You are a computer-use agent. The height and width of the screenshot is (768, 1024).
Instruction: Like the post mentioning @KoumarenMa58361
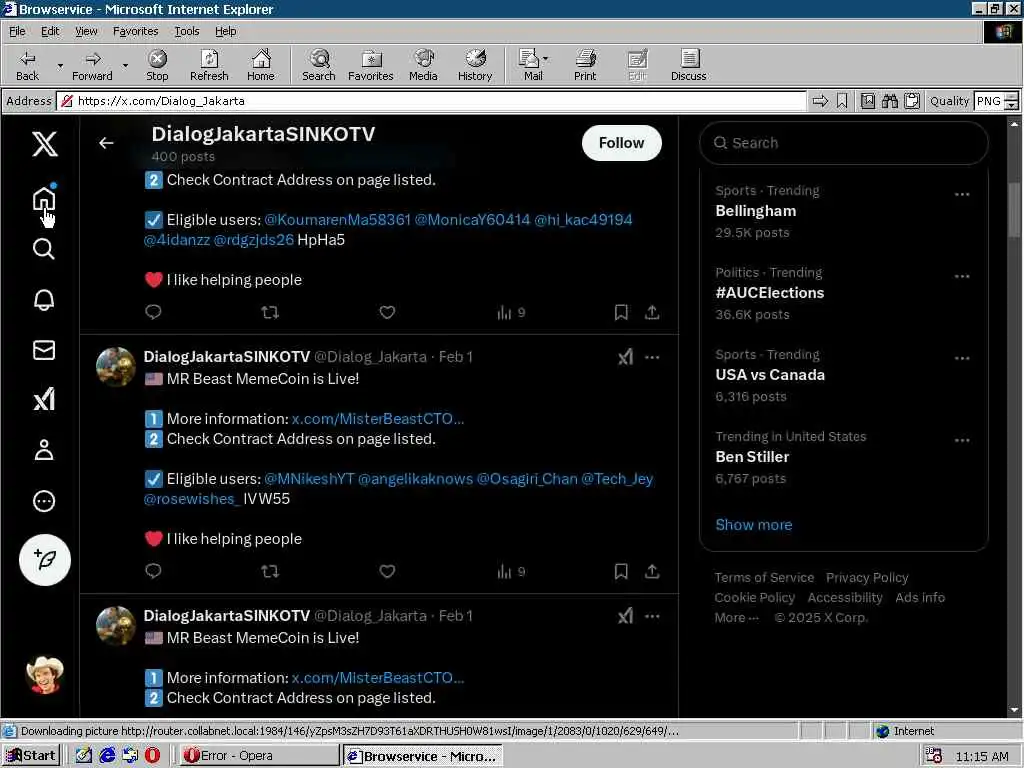(387, 312)
